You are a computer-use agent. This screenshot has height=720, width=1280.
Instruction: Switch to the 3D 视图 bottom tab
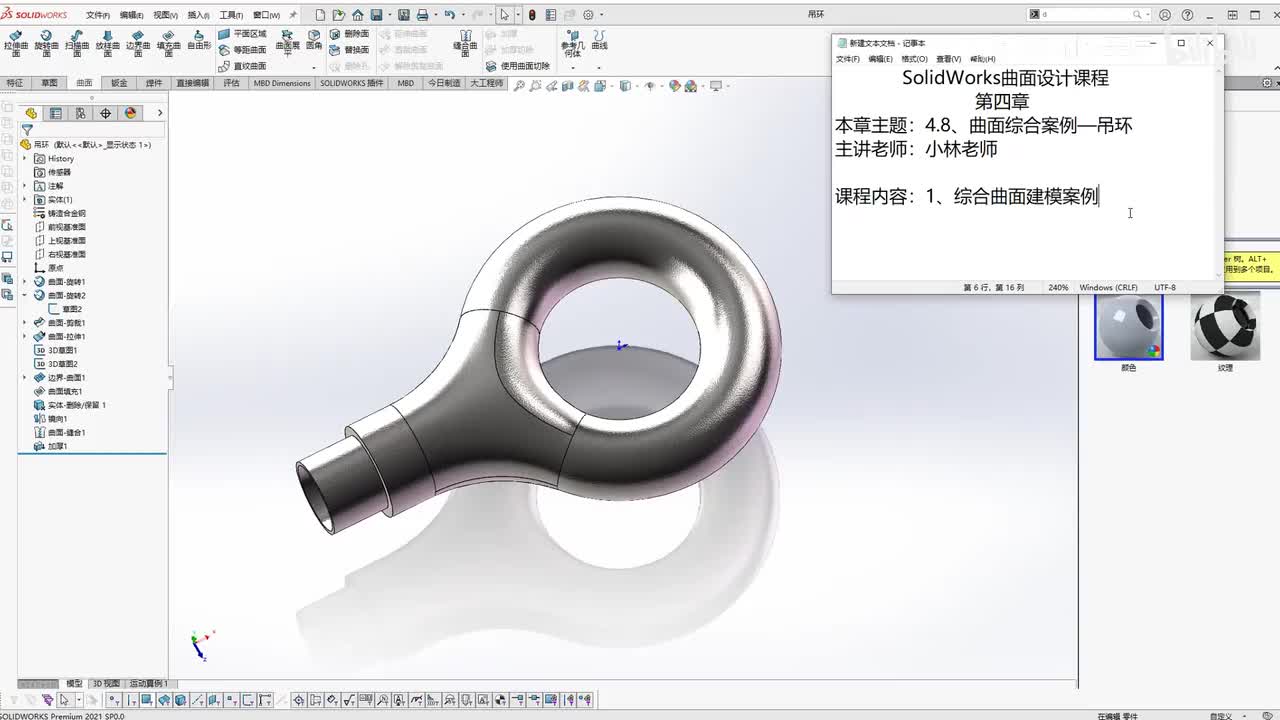click(106, 684)
